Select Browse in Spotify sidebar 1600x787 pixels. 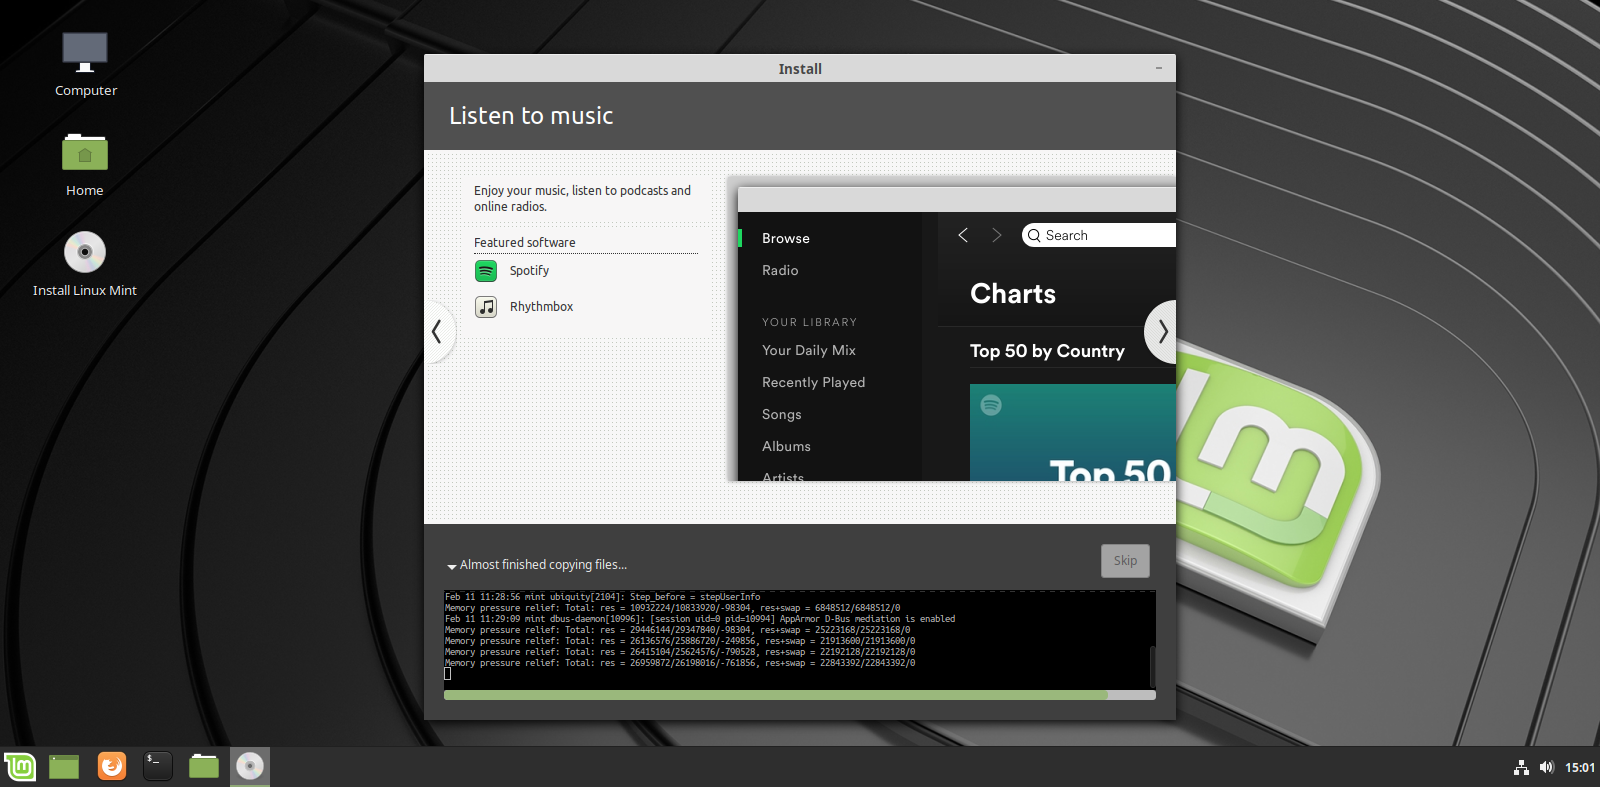pos(786,238)
